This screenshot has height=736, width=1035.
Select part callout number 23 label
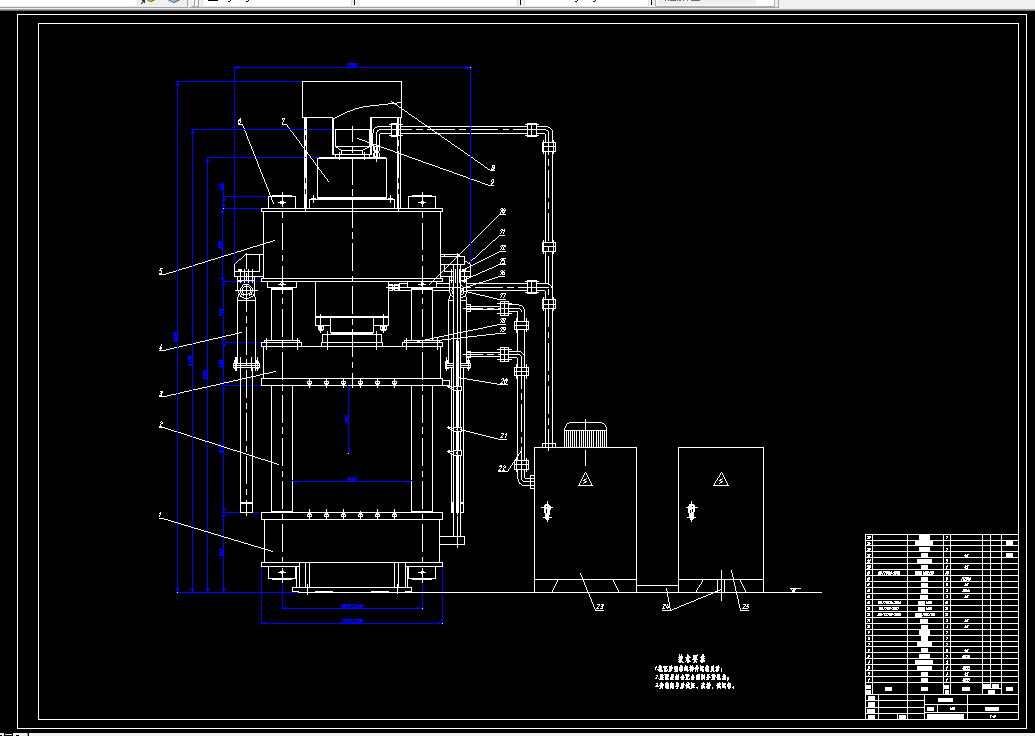tap(599, 607)
